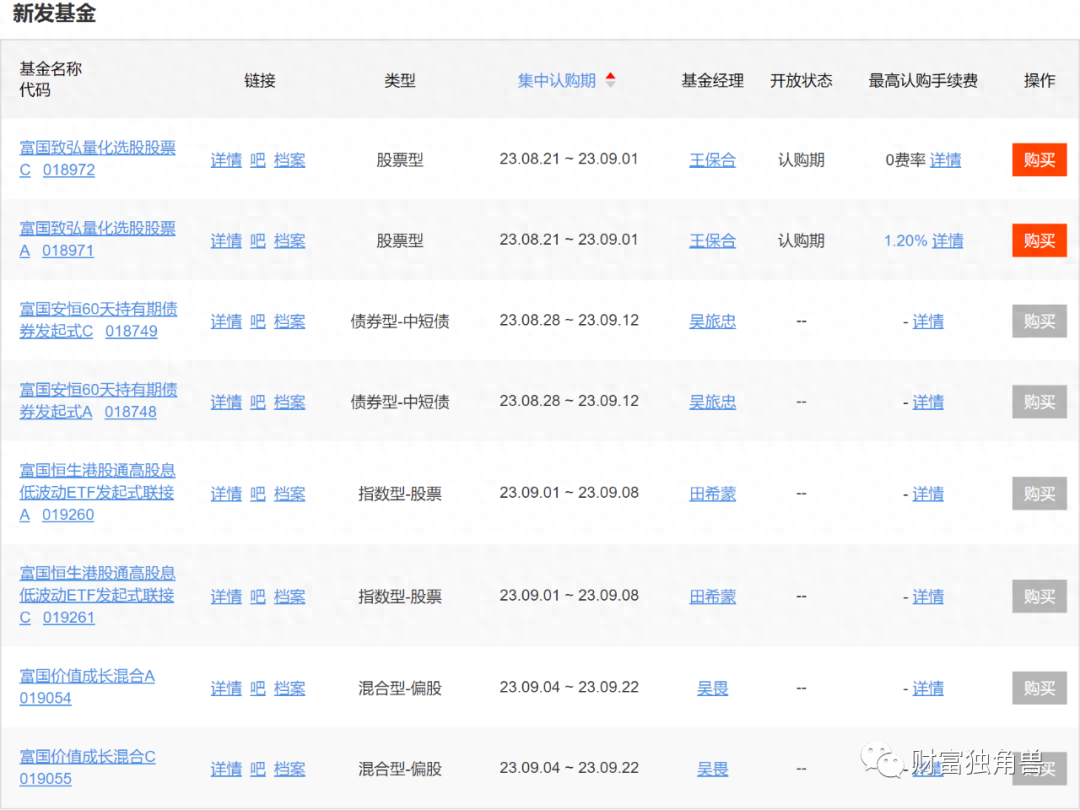Open fee 详情 link beside 1.20%
The width and height of the screenshot is (1080, 810).
coord(947,241)
